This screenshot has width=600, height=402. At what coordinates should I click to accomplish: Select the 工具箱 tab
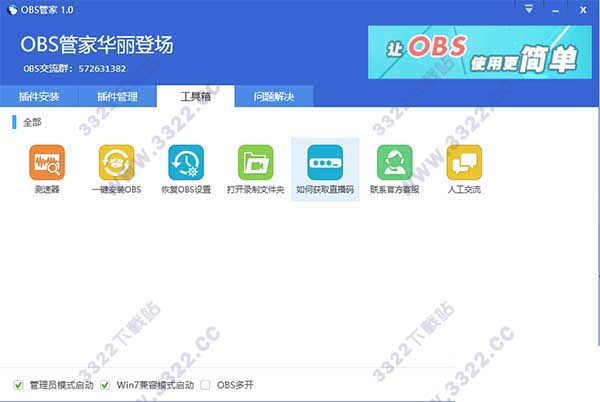[196, 96]
